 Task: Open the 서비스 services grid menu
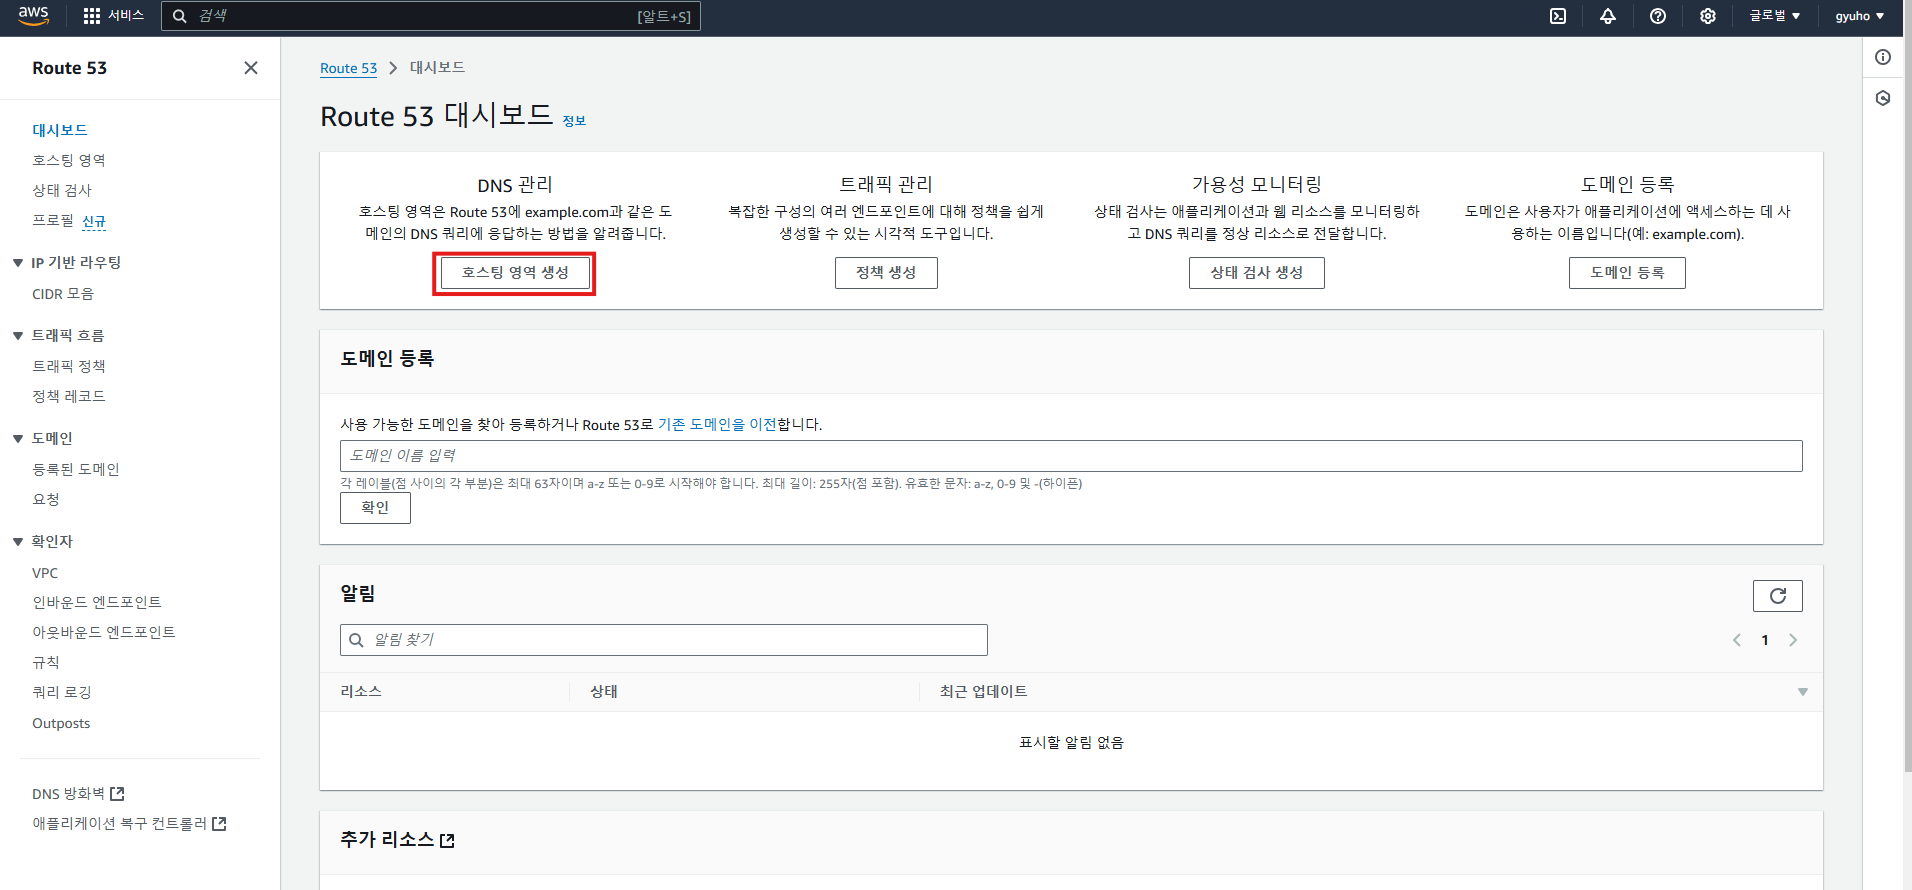point(113,16)
